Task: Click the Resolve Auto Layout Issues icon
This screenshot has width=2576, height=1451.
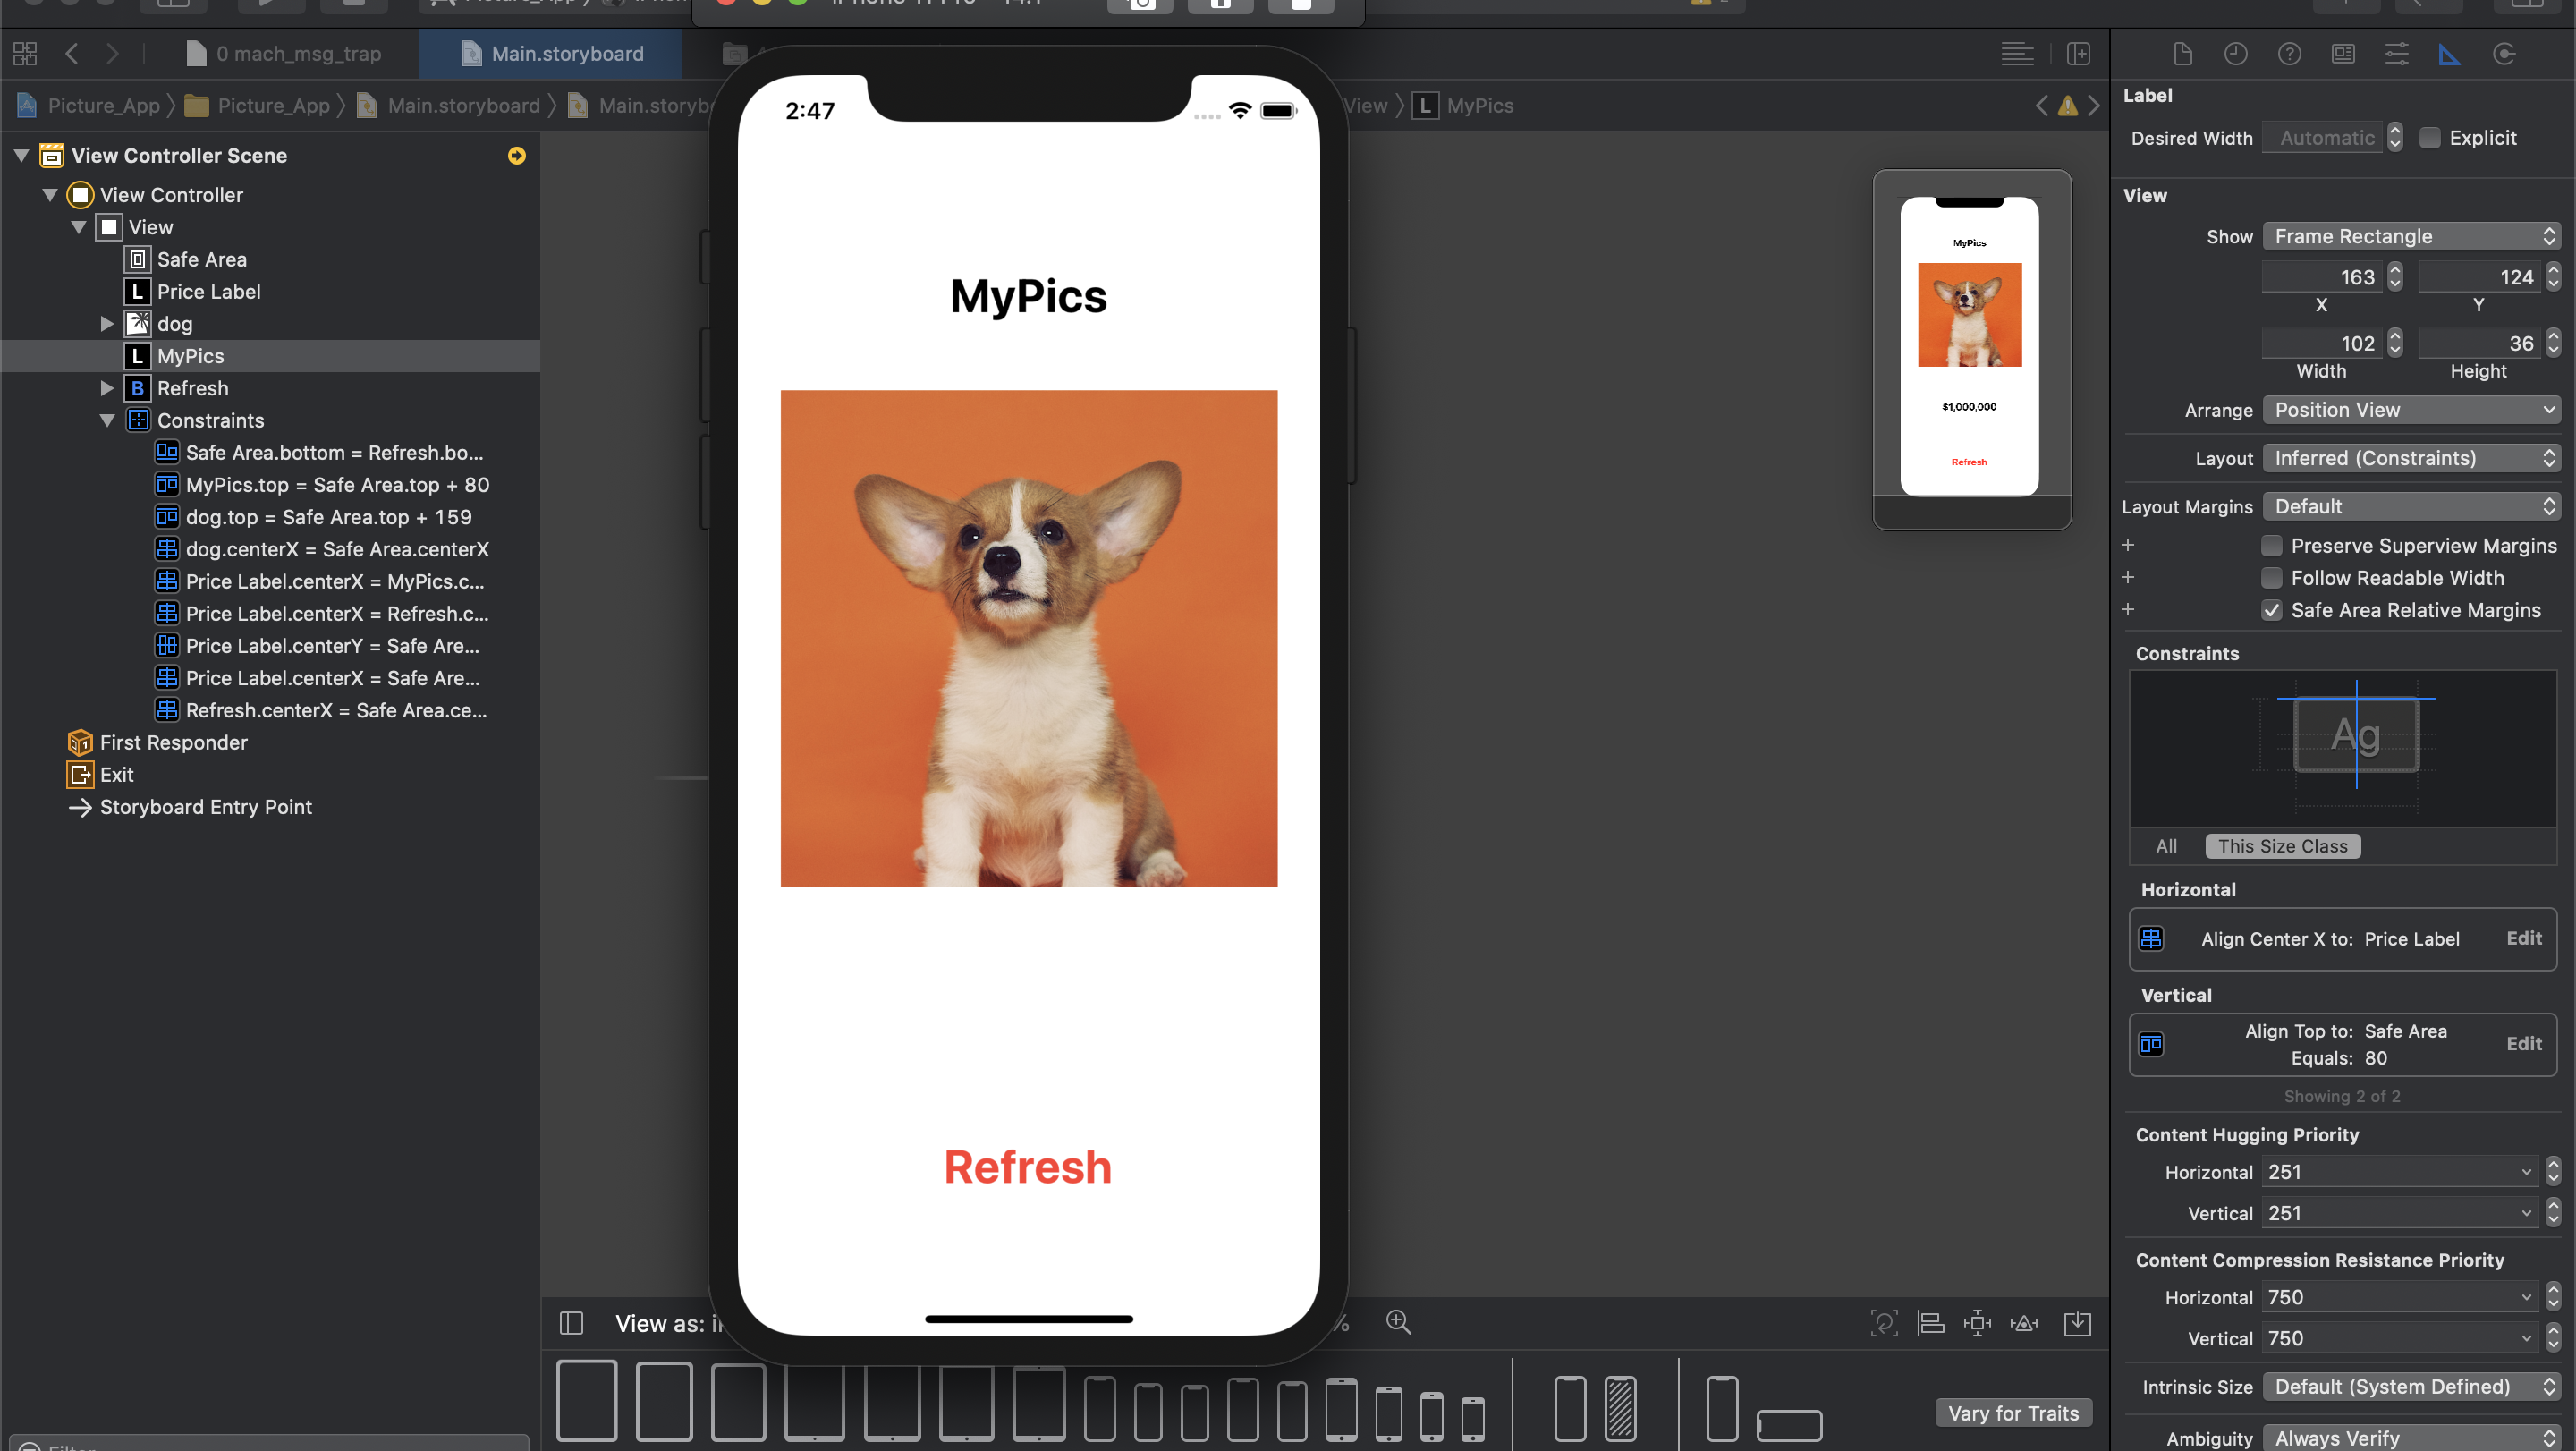Action: 2024,1323
